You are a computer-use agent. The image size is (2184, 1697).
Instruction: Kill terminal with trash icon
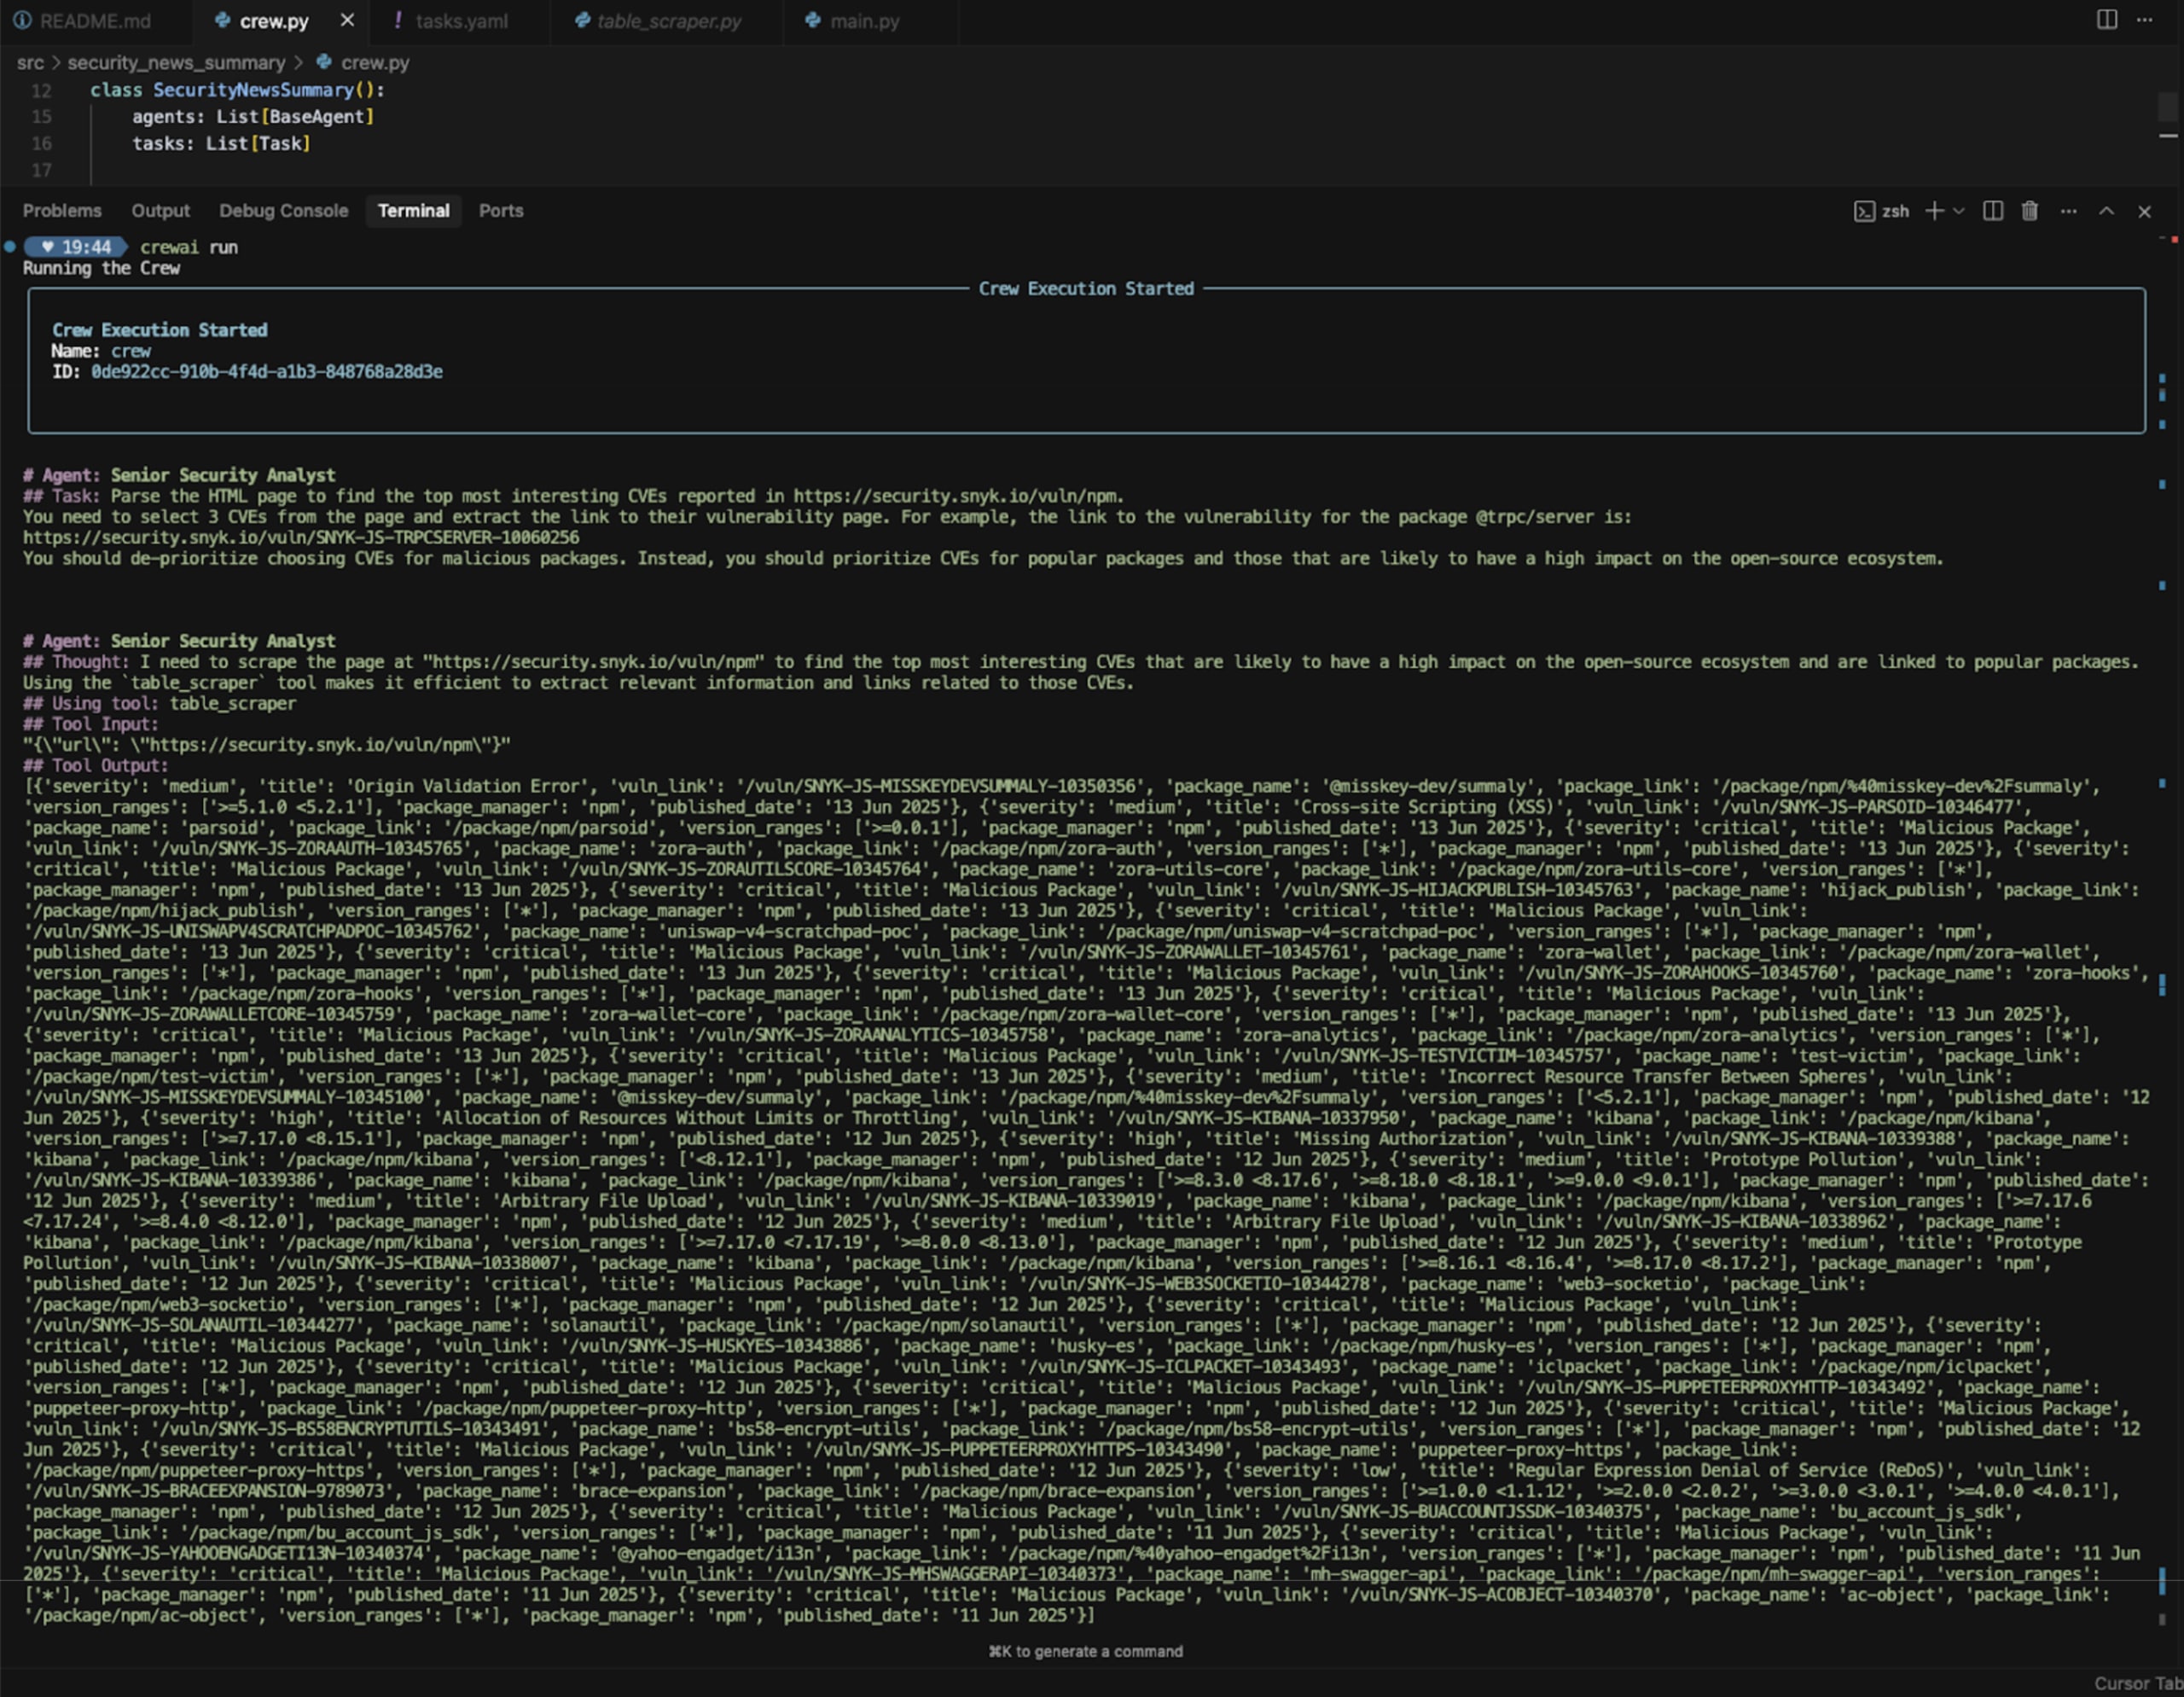pos(2030,211)
